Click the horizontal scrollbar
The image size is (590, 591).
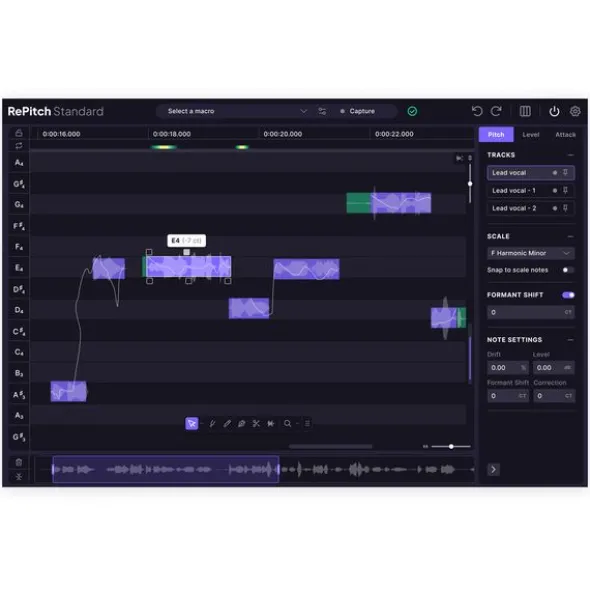(x=330, y=446)
